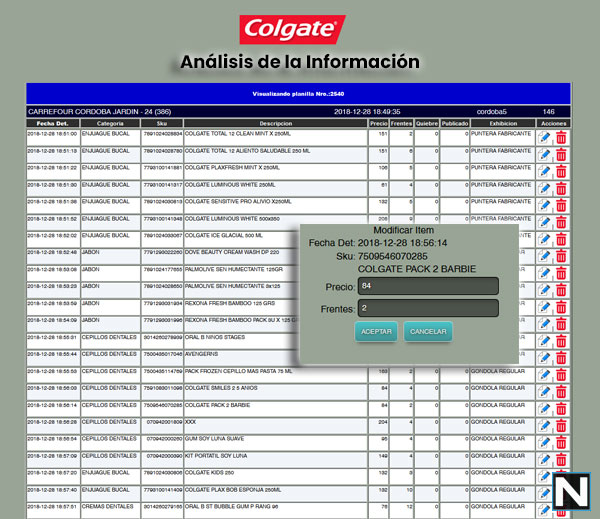
Task: Edit the COLGATE ICE GLACIAL 500 ML row
Action: click(x=544, y=240)
